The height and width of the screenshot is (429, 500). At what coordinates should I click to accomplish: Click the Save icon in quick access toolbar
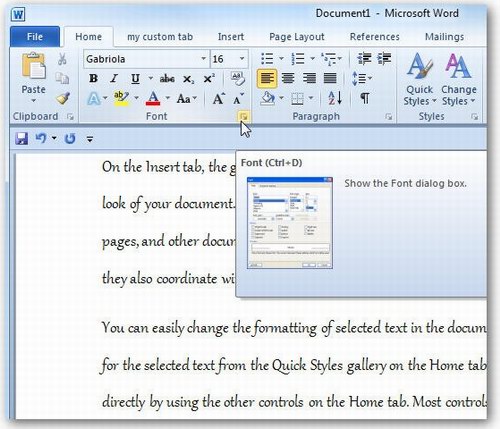(x=22, y=138)
